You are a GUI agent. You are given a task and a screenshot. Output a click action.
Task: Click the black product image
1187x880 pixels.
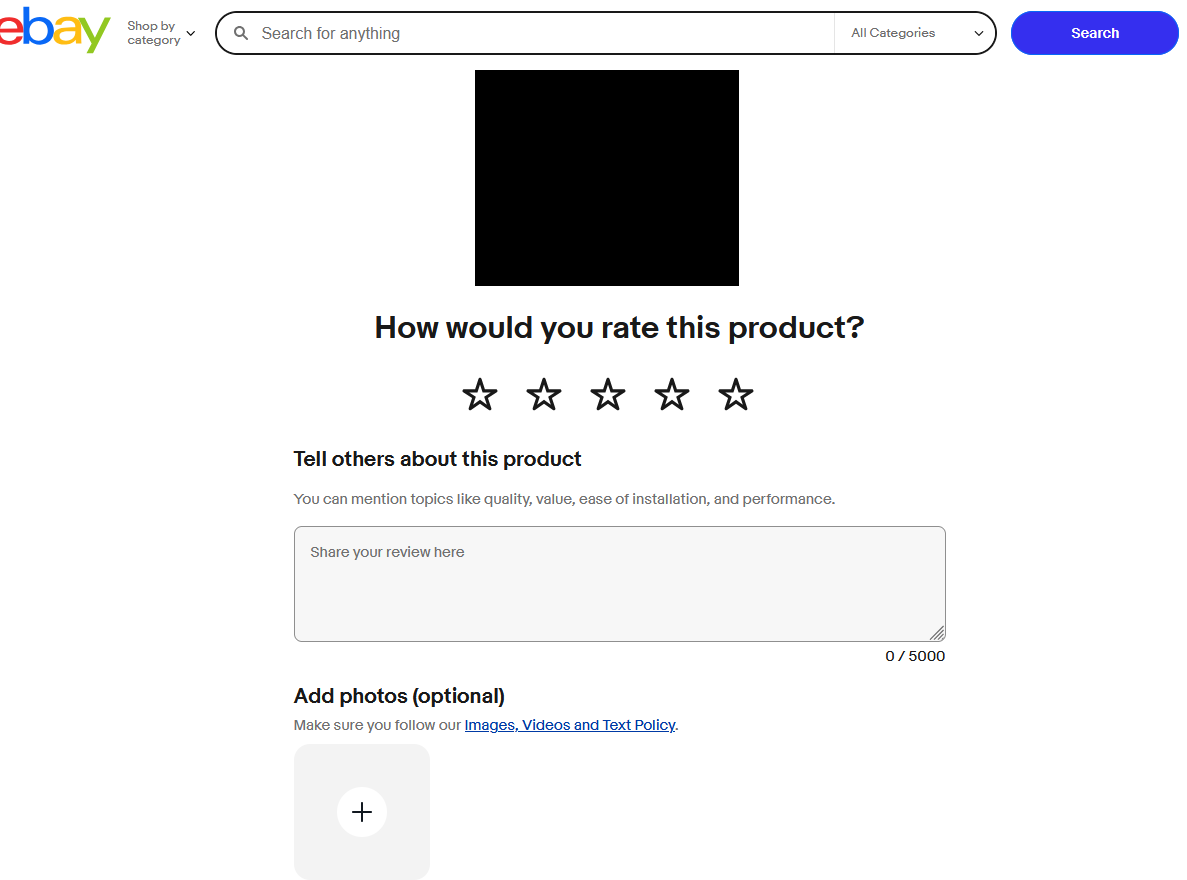coord(606,178)
